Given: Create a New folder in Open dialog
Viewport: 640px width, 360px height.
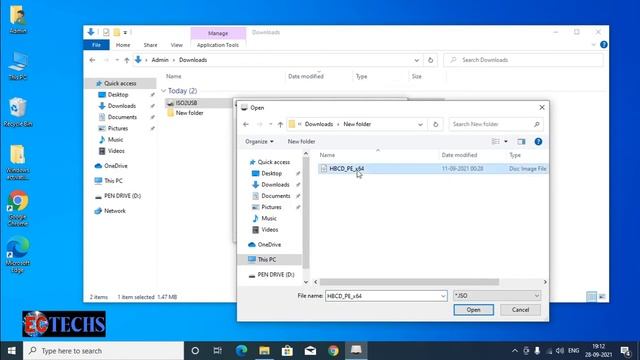Looking at the screenshot, I should [x=301, y=142].
